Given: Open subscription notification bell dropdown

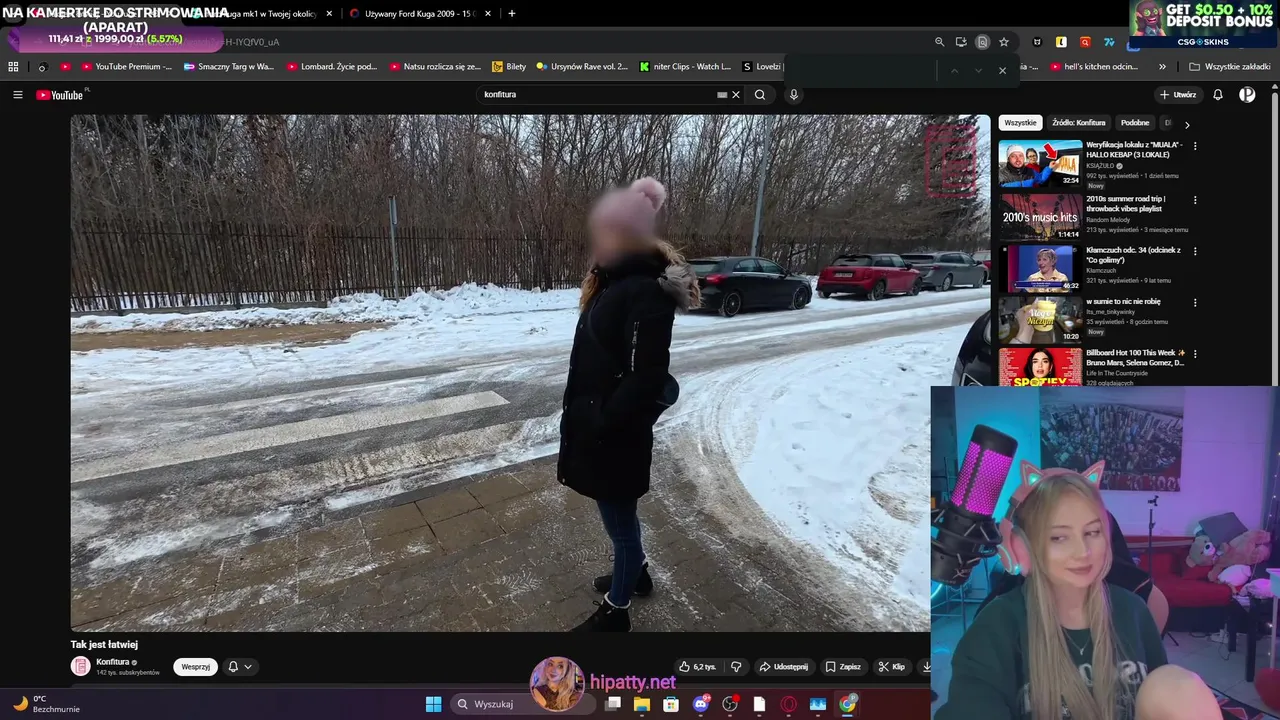Looking at the screenshot, I should (240, 667).
